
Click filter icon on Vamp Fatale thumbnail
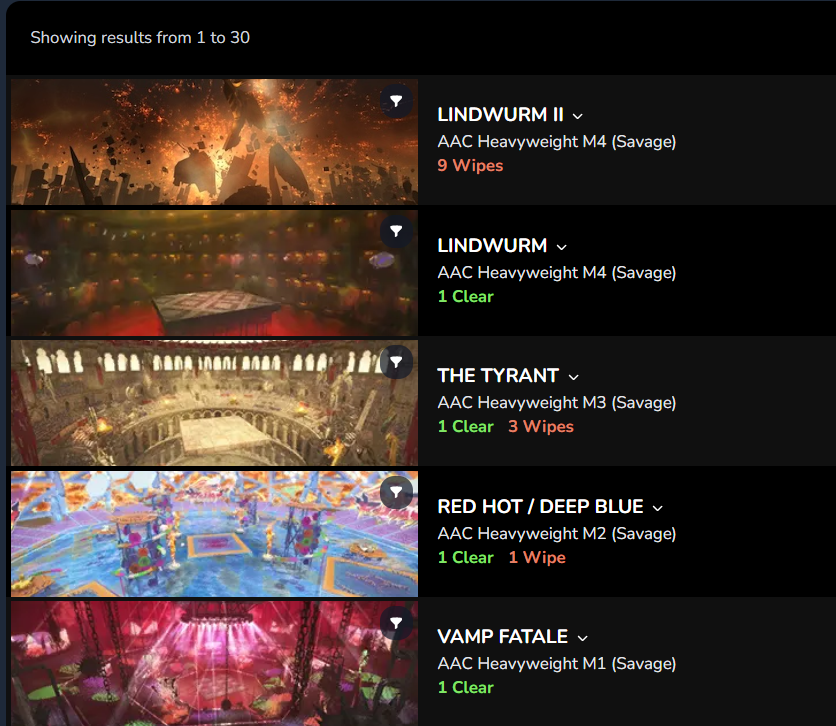(x=396, y=622)
